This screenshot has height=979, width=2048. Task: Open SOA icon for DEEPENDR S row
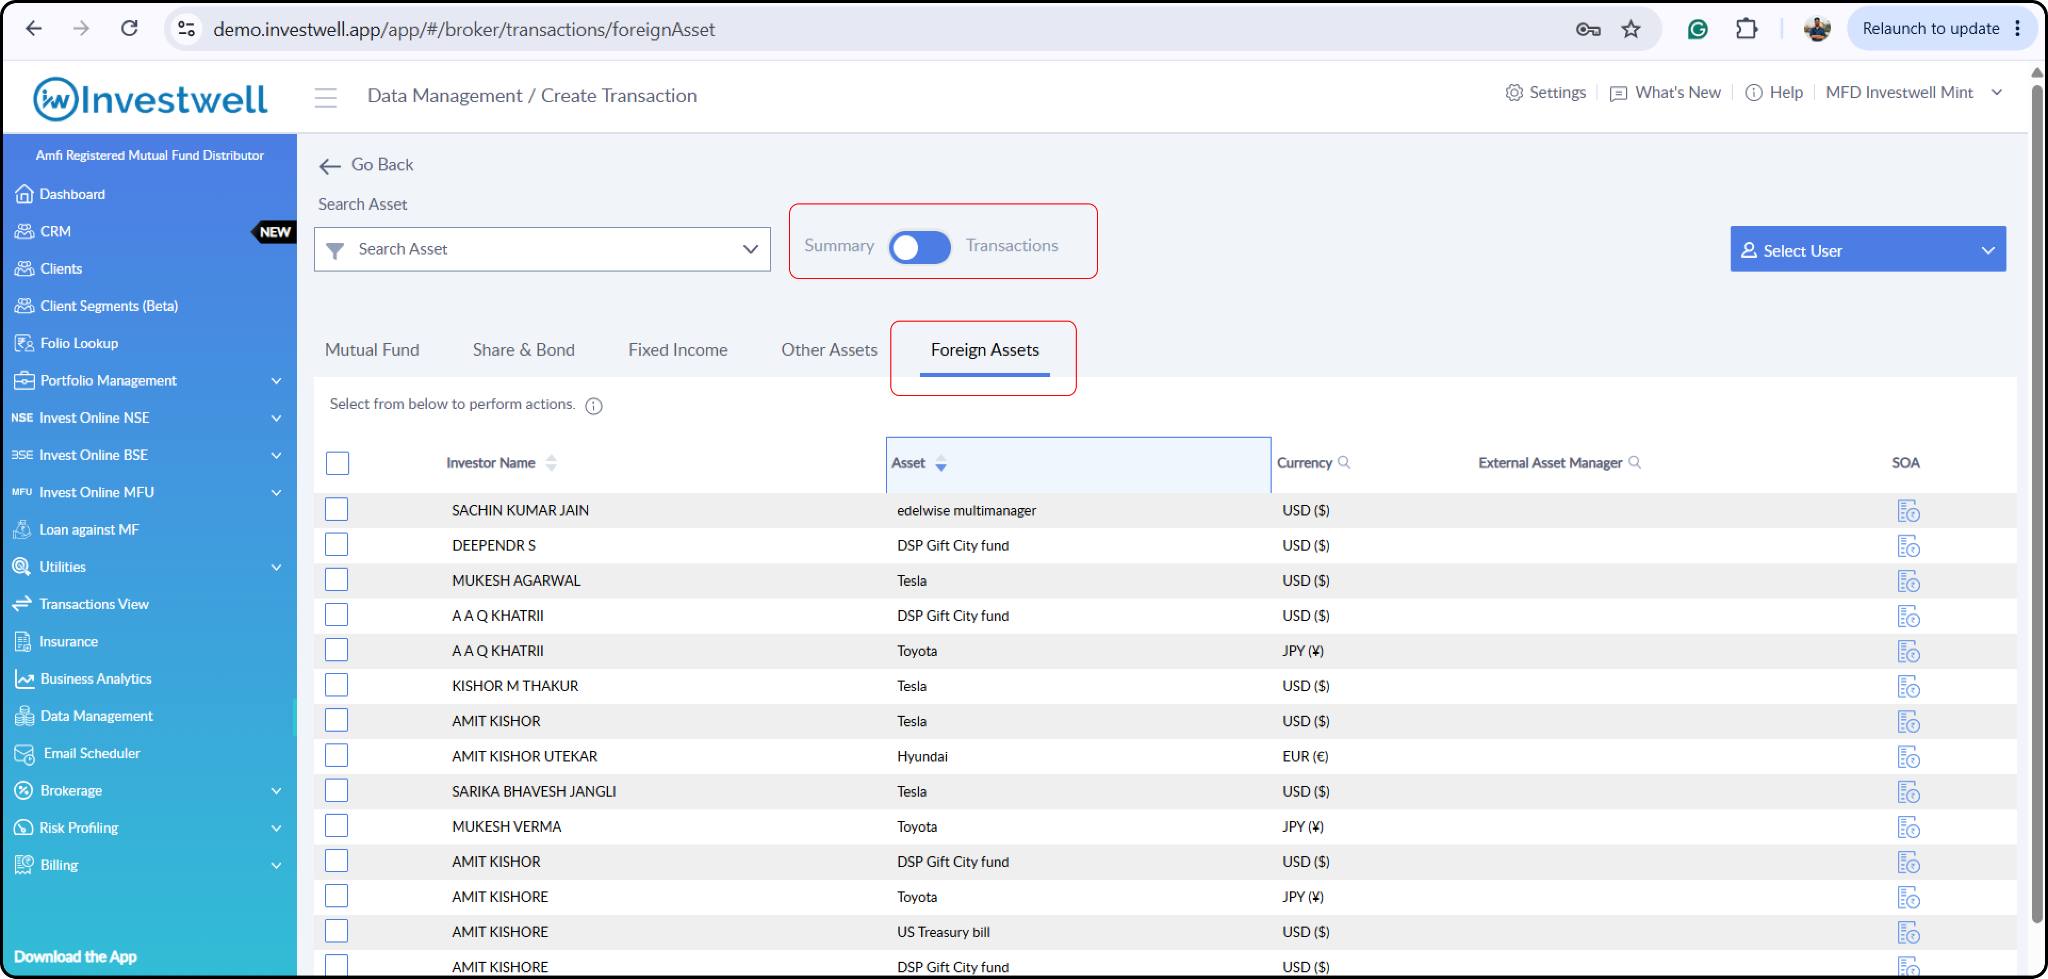pyautogui.click(x=1908, y=546)
